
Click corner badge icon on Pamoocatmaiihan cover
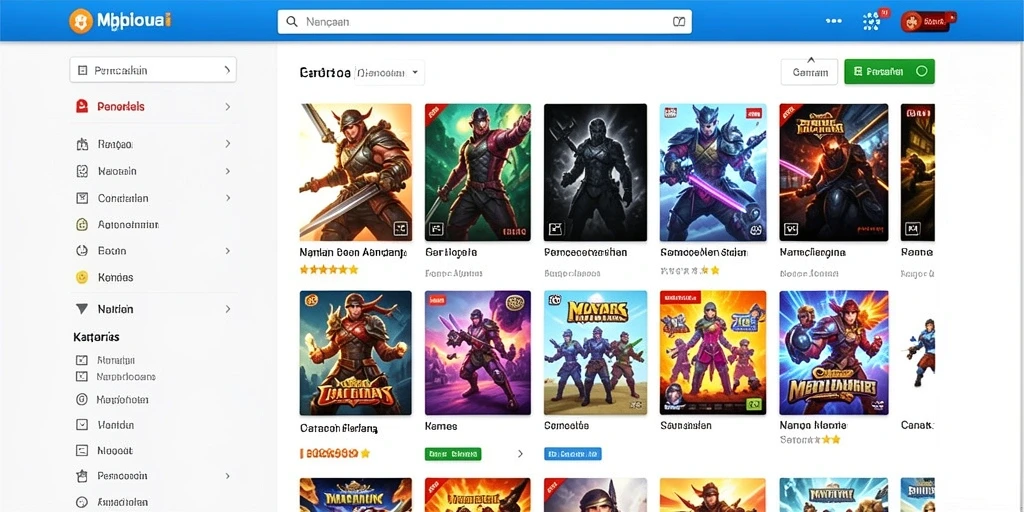(555, 229)
